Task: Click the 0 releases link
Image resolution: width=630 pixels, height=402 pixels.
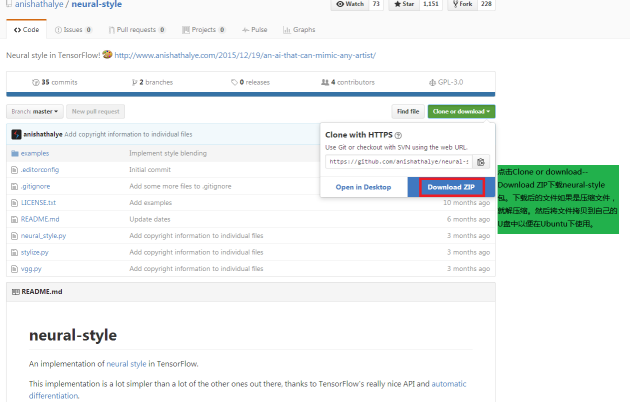Action: 250,82
